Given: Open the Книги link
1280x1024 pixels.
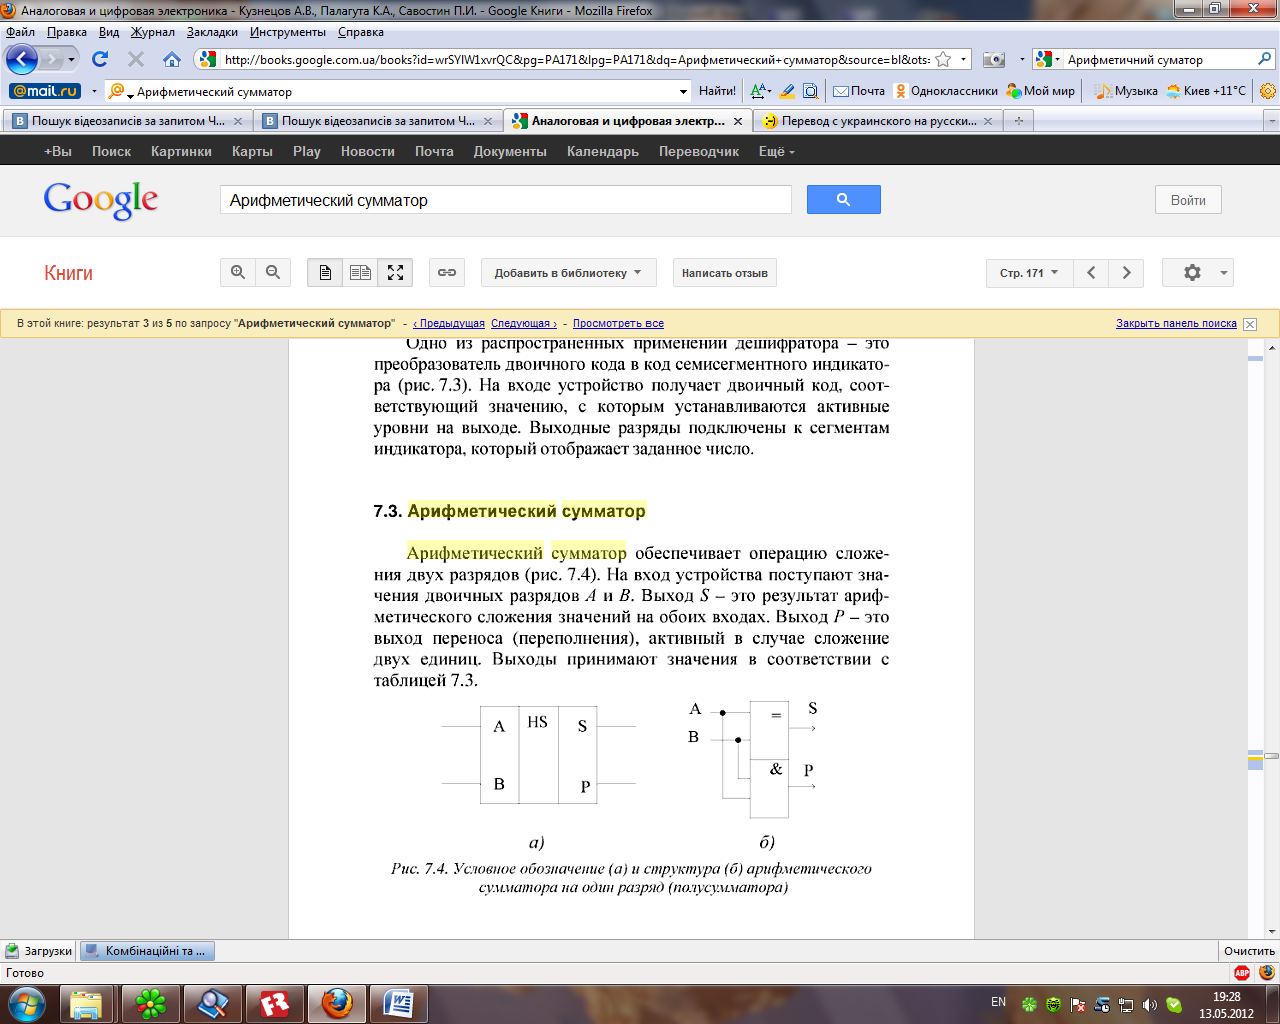Looking at the screenshot, I should click(x=68, y=273).
